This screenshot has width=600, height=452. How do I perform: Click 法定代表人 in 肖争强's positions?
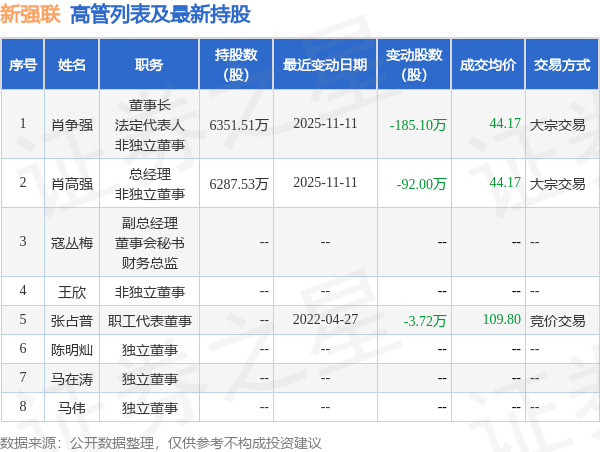point(150,125)
